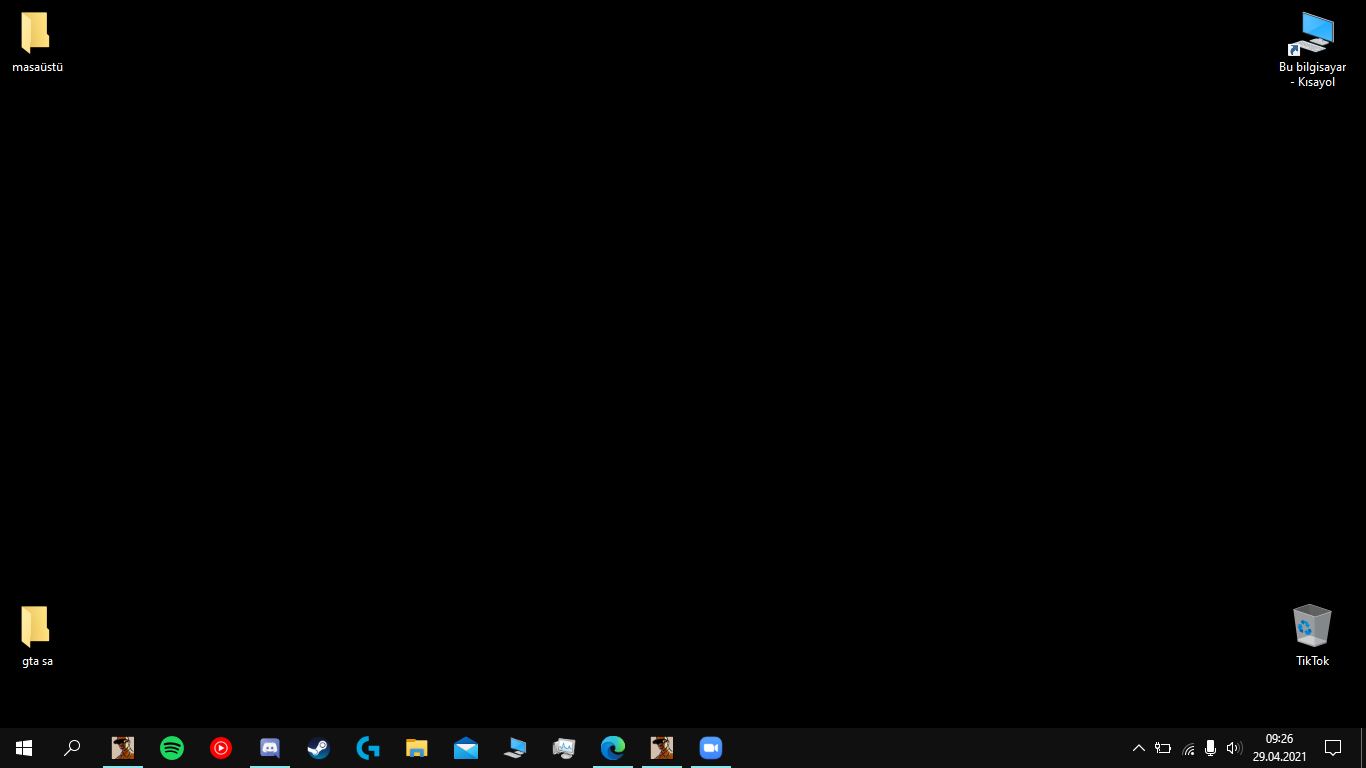Switch to Discord on the taskbar
The image size is (1366, 768).
[270, 748]
